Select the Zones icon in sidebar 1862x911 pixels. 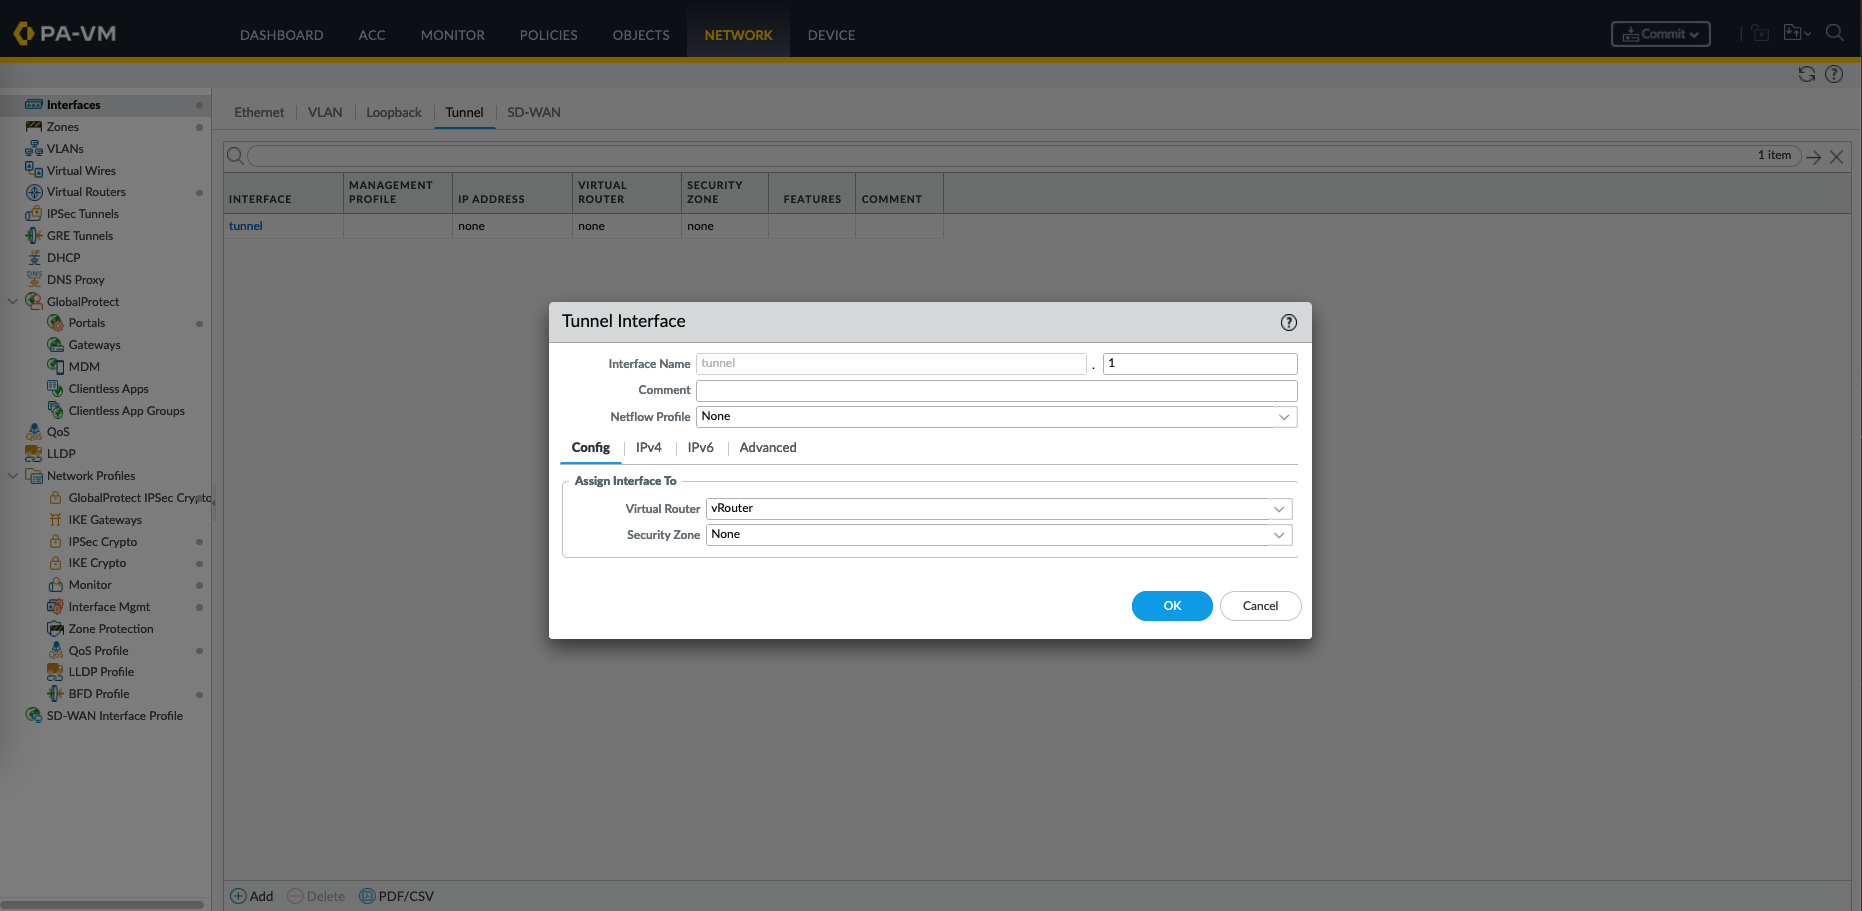click(34, 127)
